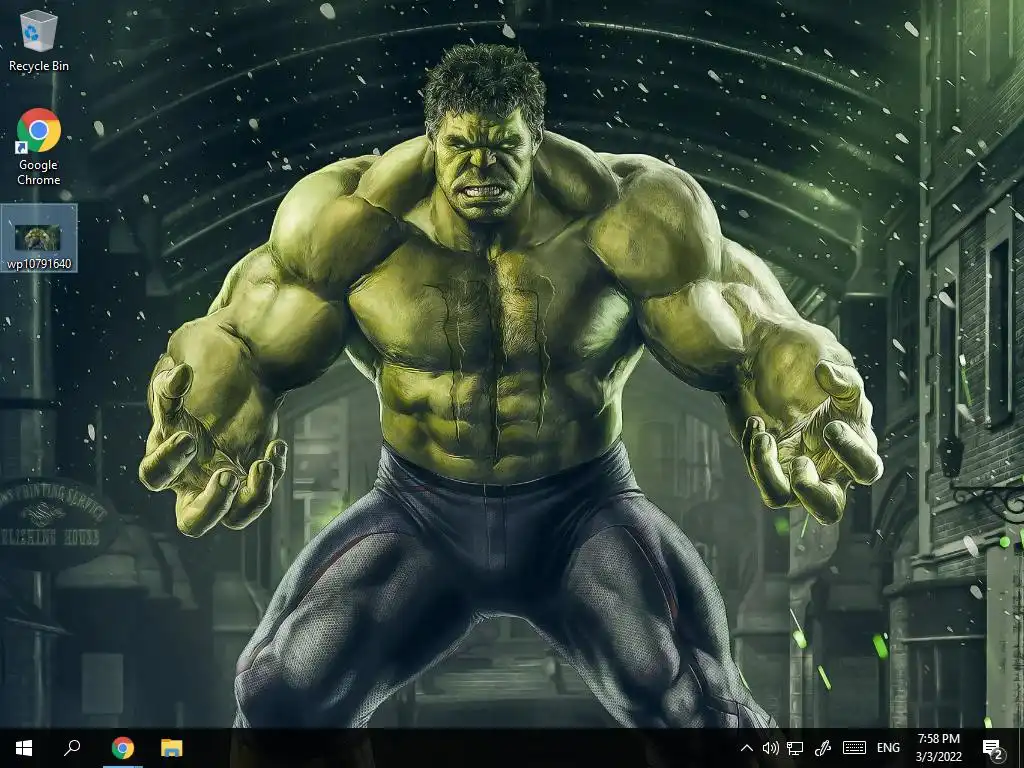Screen dimensions: 1024x768
Task: Open the Windows Ink pen tray icon
Action: point(822,748)
